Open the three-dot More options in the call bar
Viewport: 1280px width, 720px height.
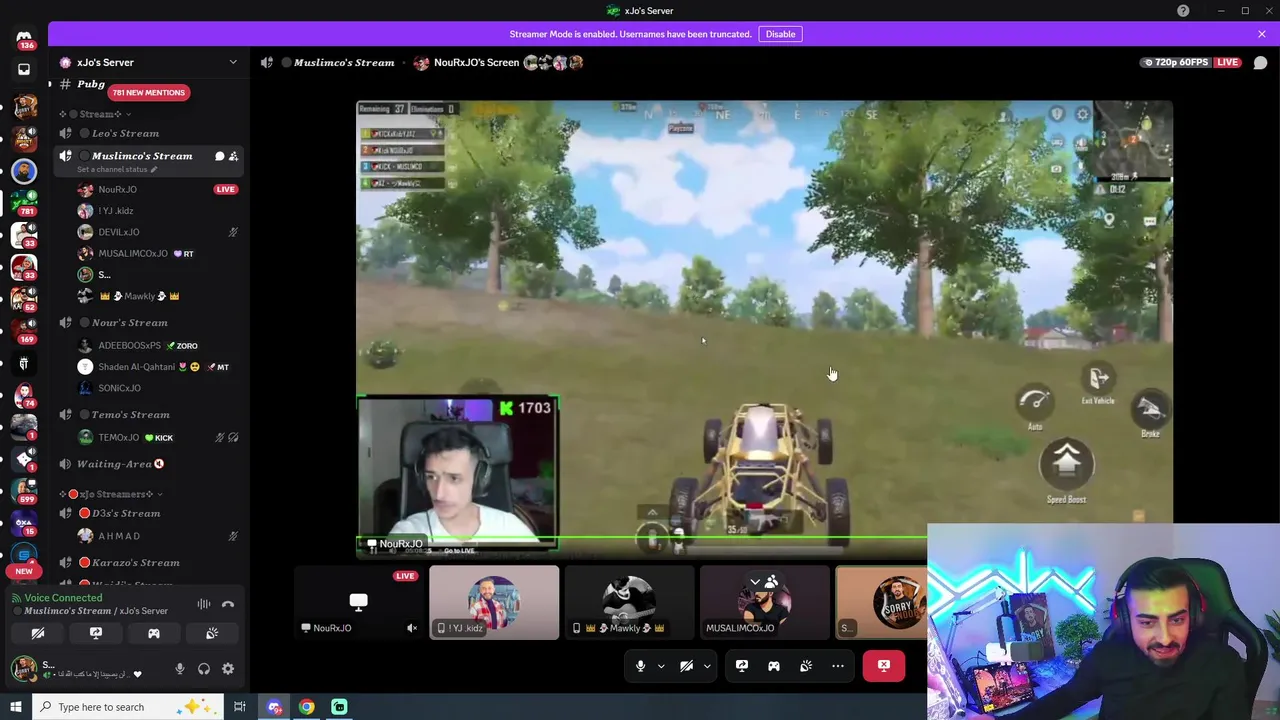[838, 666]
